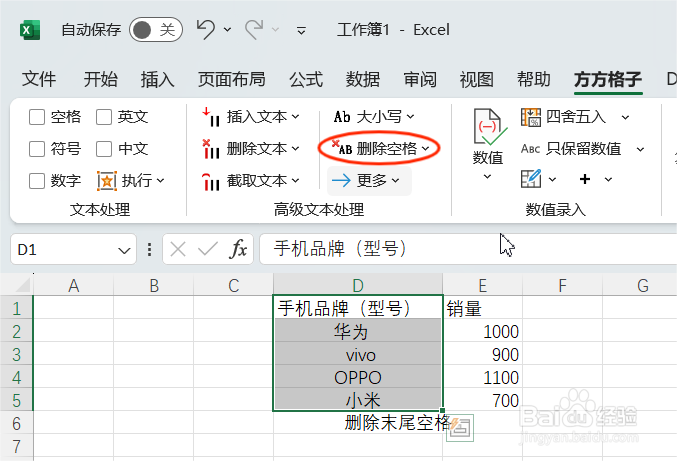
Task: Enable the 空格 checkbox
Action: [x=37, y=117]
